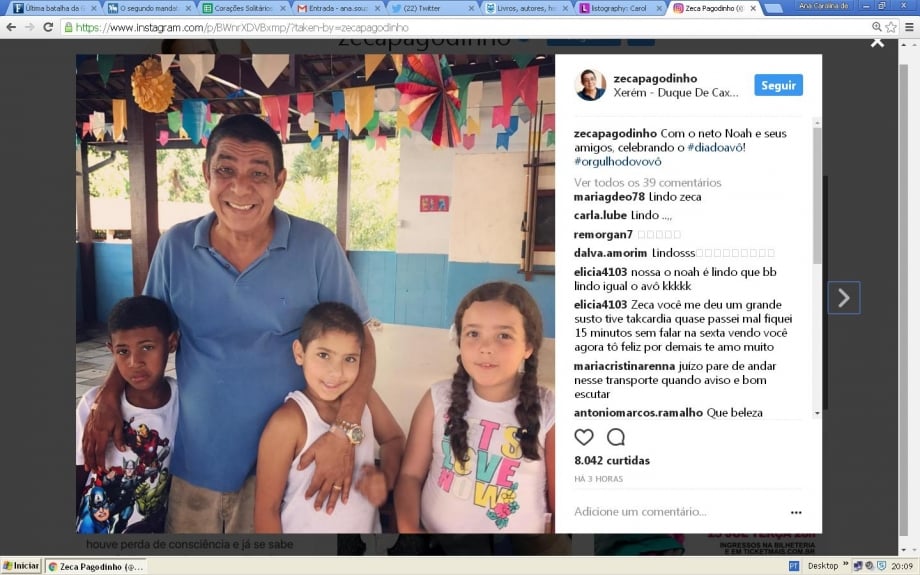Image resolution: width=920 pixels, height=575 pixels.
Task: Open Ver todos os 39 comentários
Action: pos(648,182)
